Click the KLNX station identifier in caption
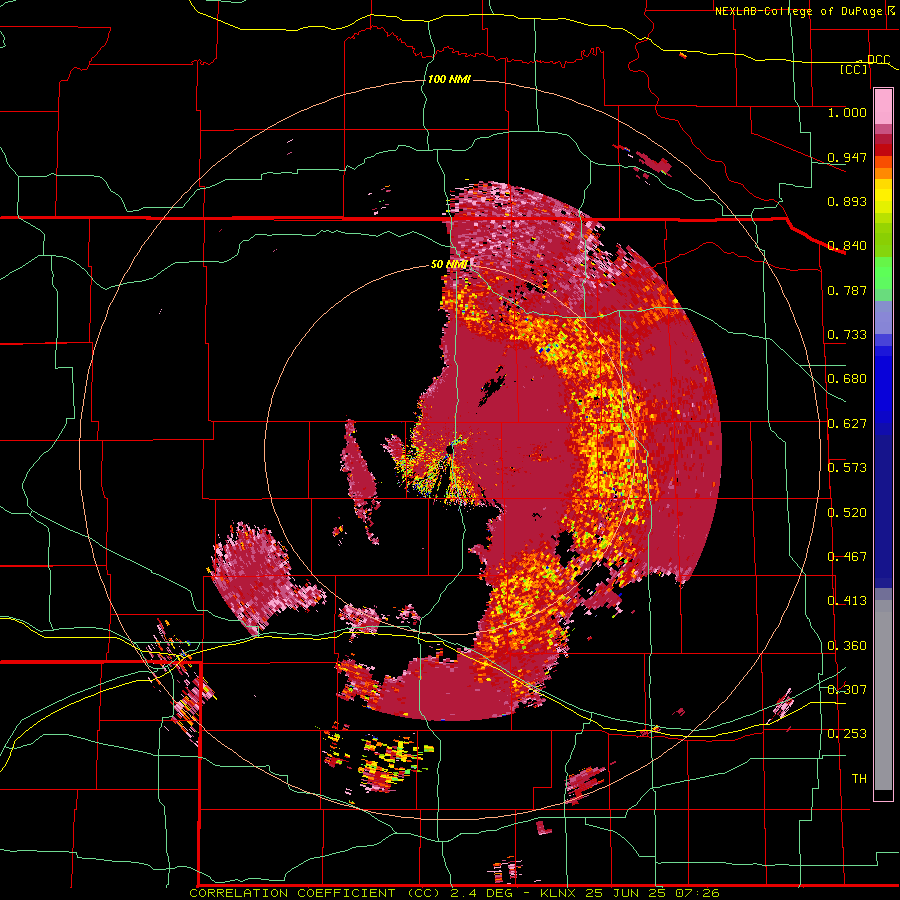The width and height of the screenshot is (900, 900). (560, 893)
